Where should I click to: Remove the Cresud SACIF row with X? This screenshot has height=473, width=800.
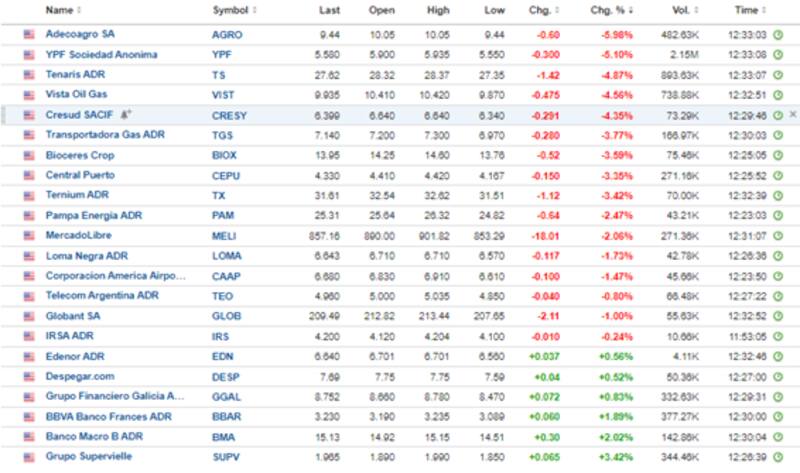click(x=793, y=114)
